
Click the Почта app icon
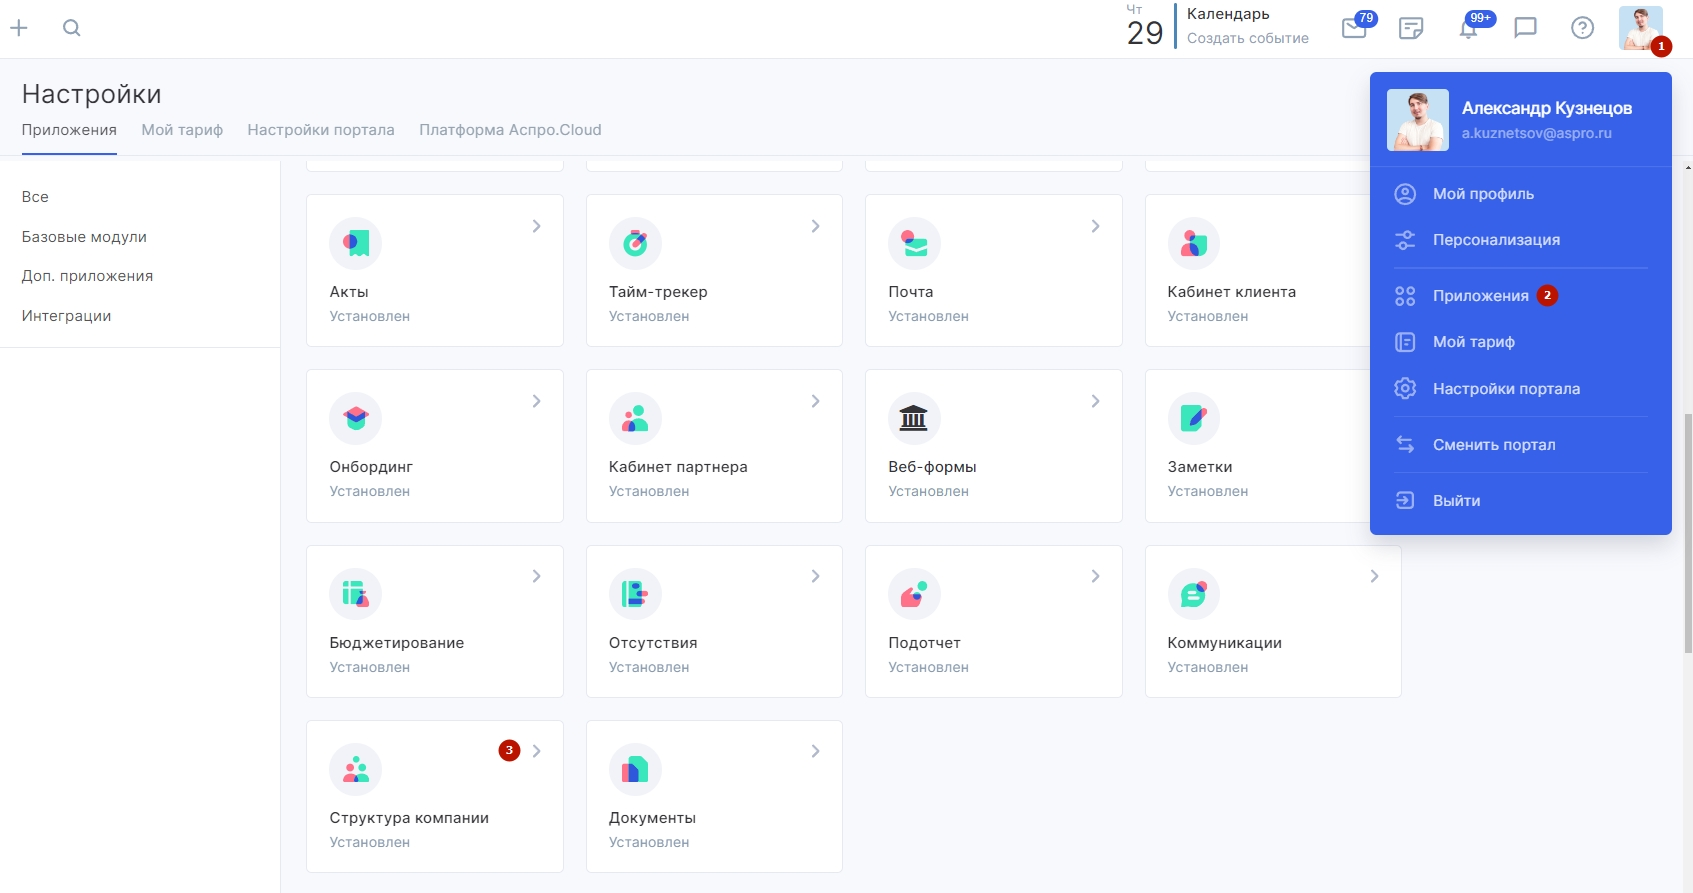[x=914, y=243]
